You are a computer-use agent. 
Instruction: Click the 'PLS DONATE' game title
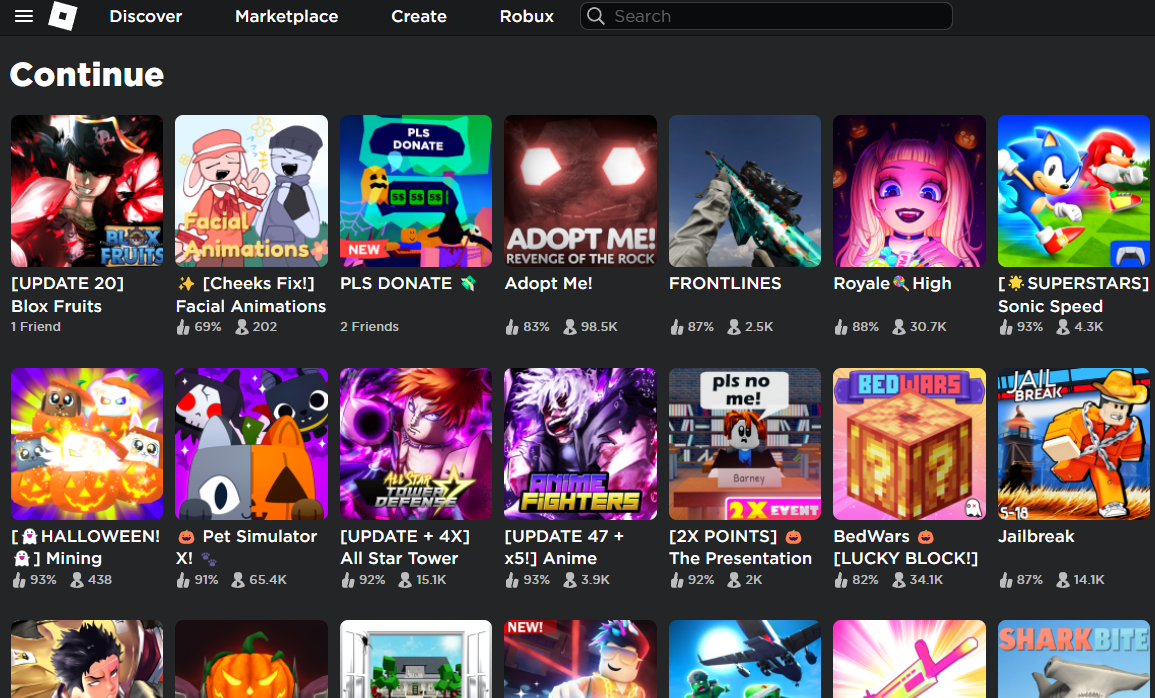pyautogui.click(x=409, y=283)
